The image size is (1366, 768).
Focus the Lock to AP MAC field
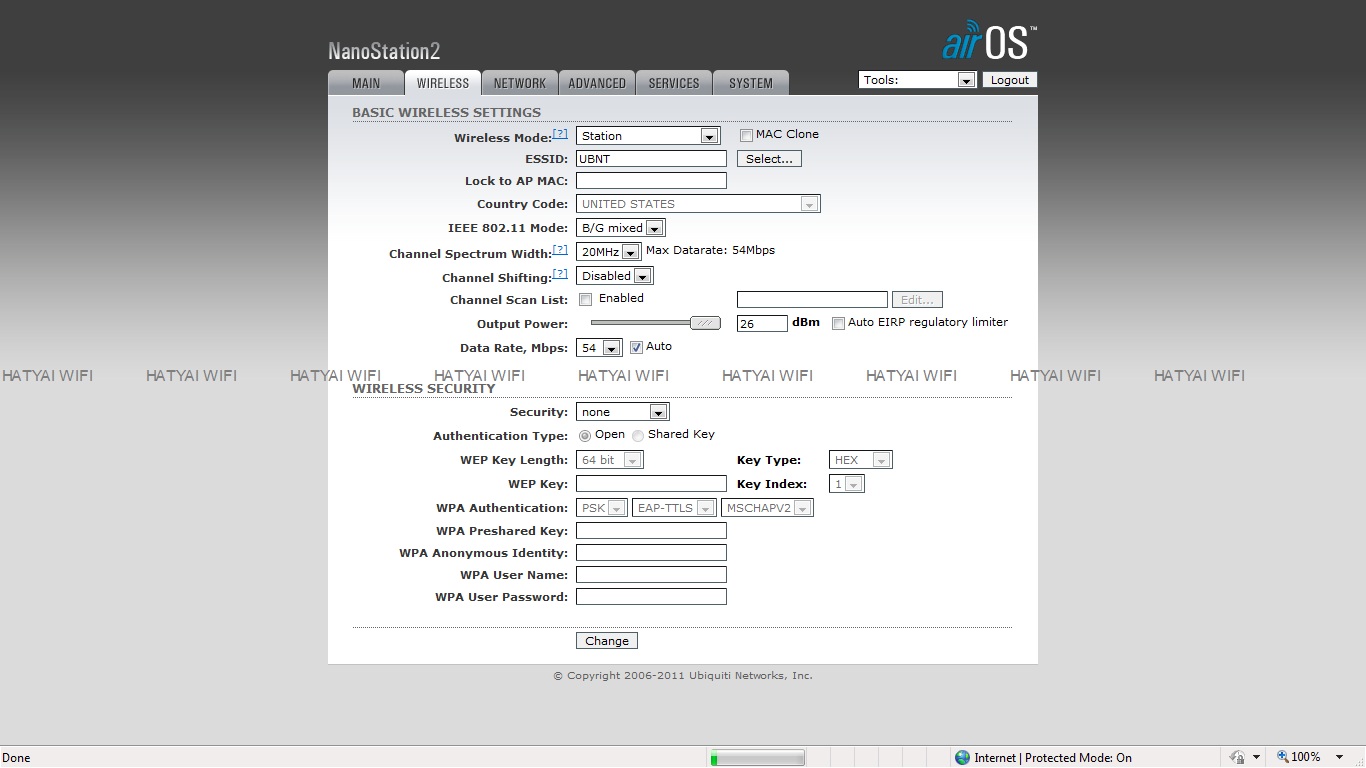coord(652,181)
